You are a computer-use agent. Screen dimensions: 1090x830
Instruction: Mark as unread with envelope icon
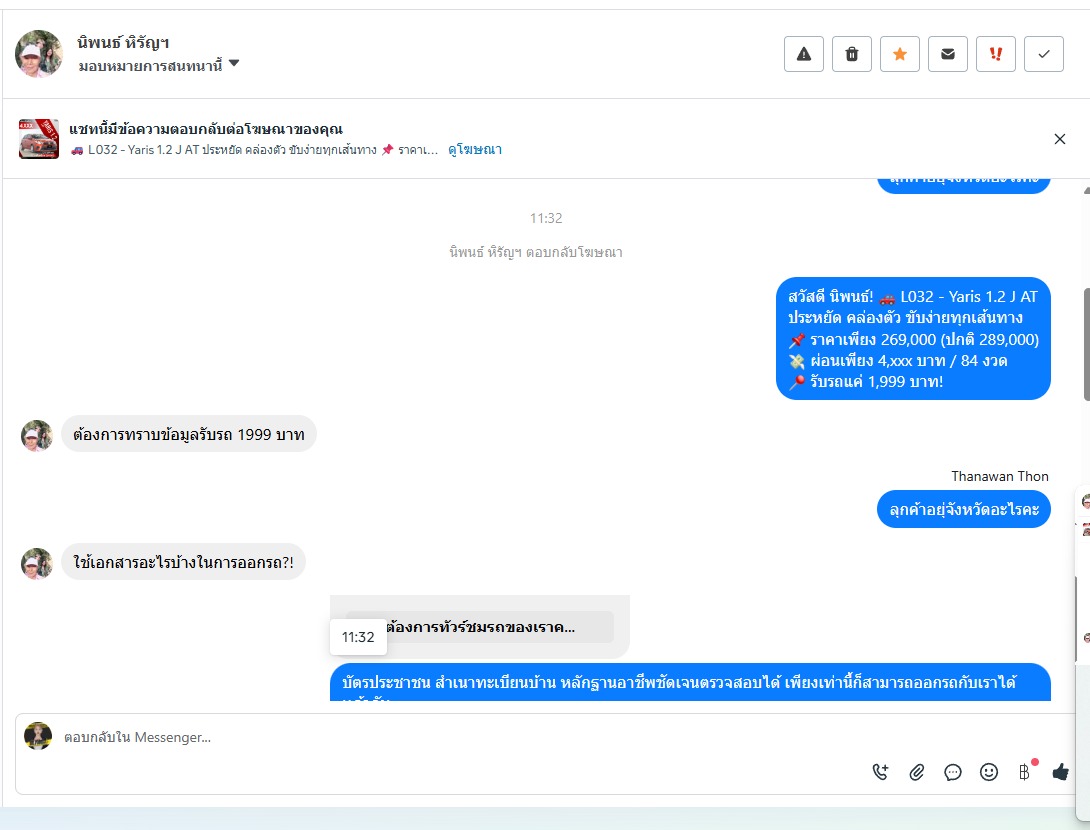point(947,54)
